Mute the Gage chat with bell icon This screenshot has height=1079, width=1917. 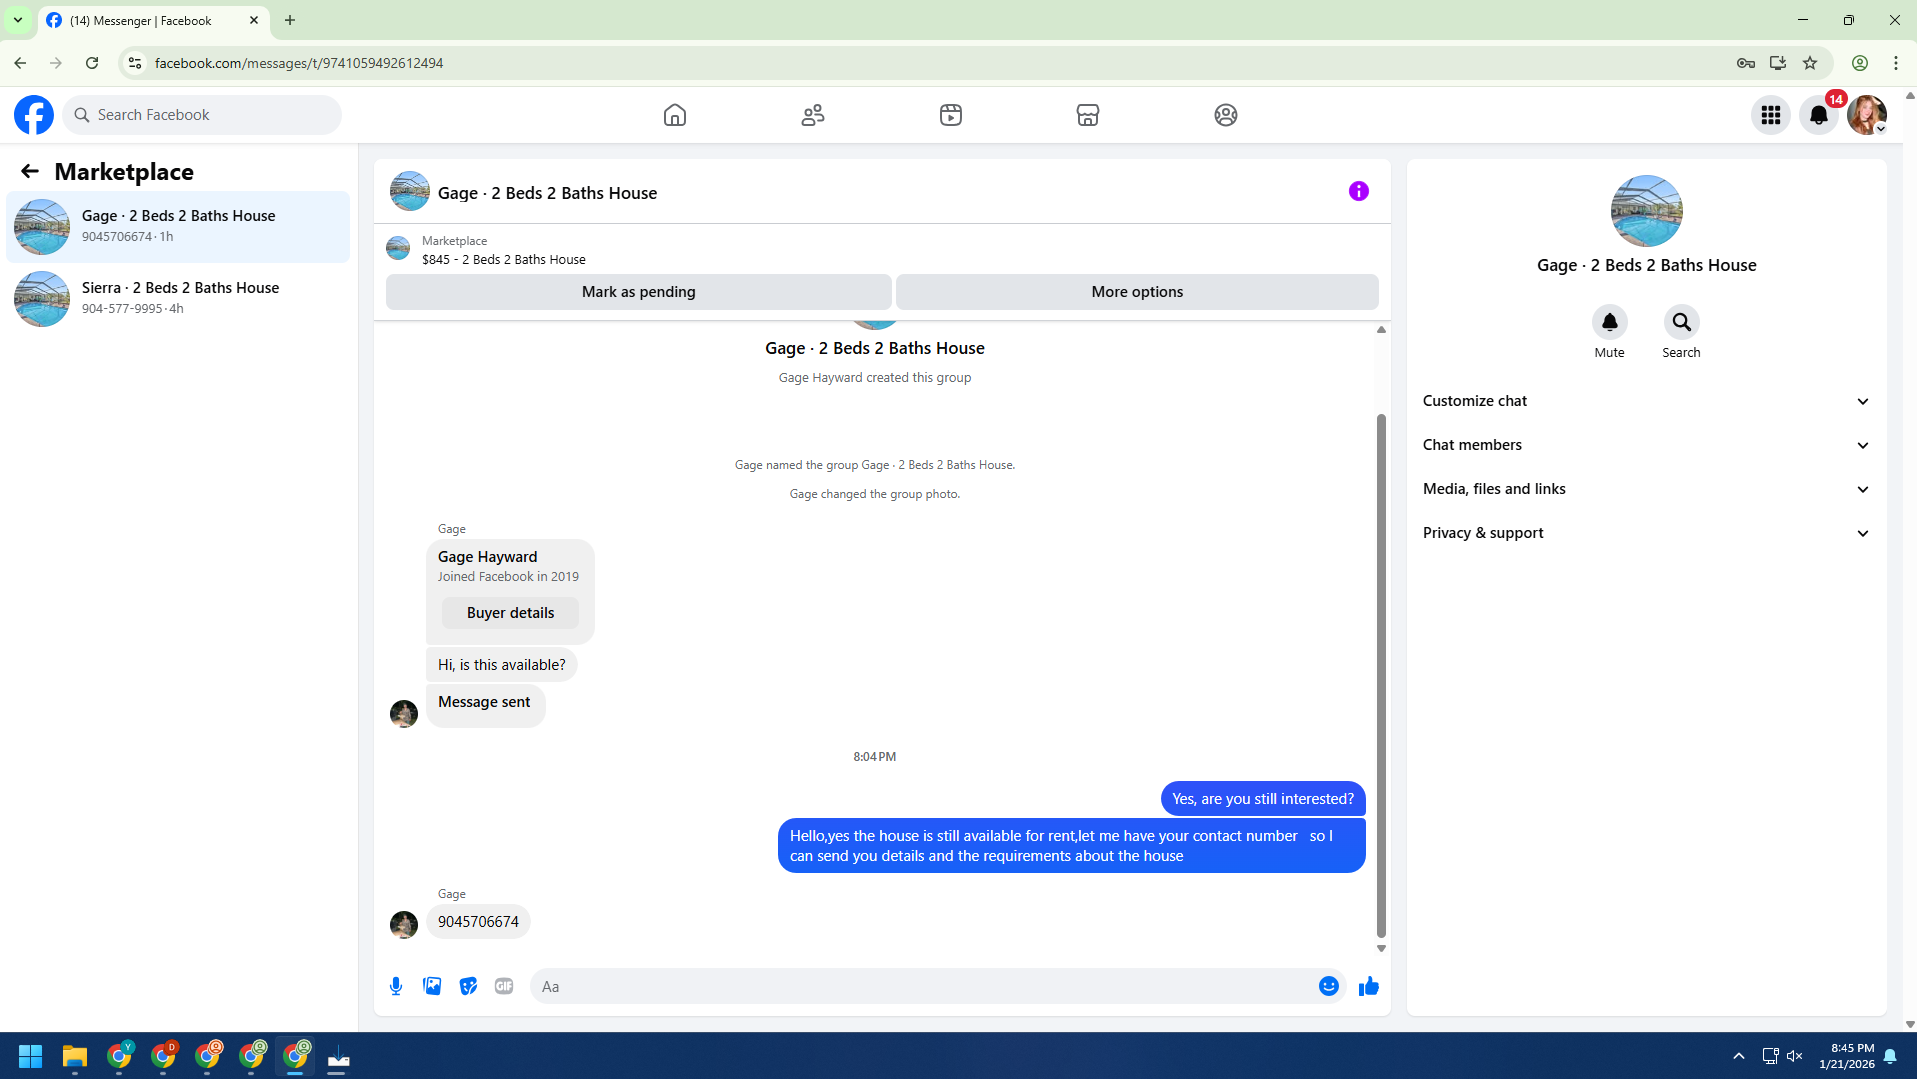(1609, 322)
